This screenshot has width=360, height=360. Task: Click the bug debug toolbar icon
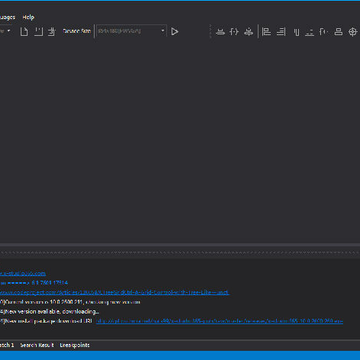pos(248,32)
